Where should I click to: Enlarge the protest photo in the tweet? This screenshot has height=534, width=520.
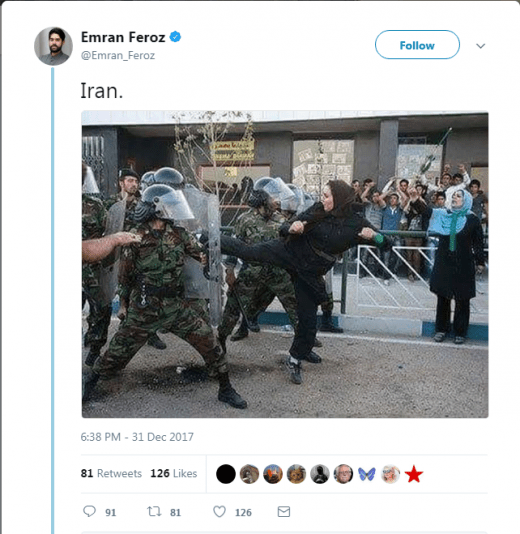pos(285,264)
